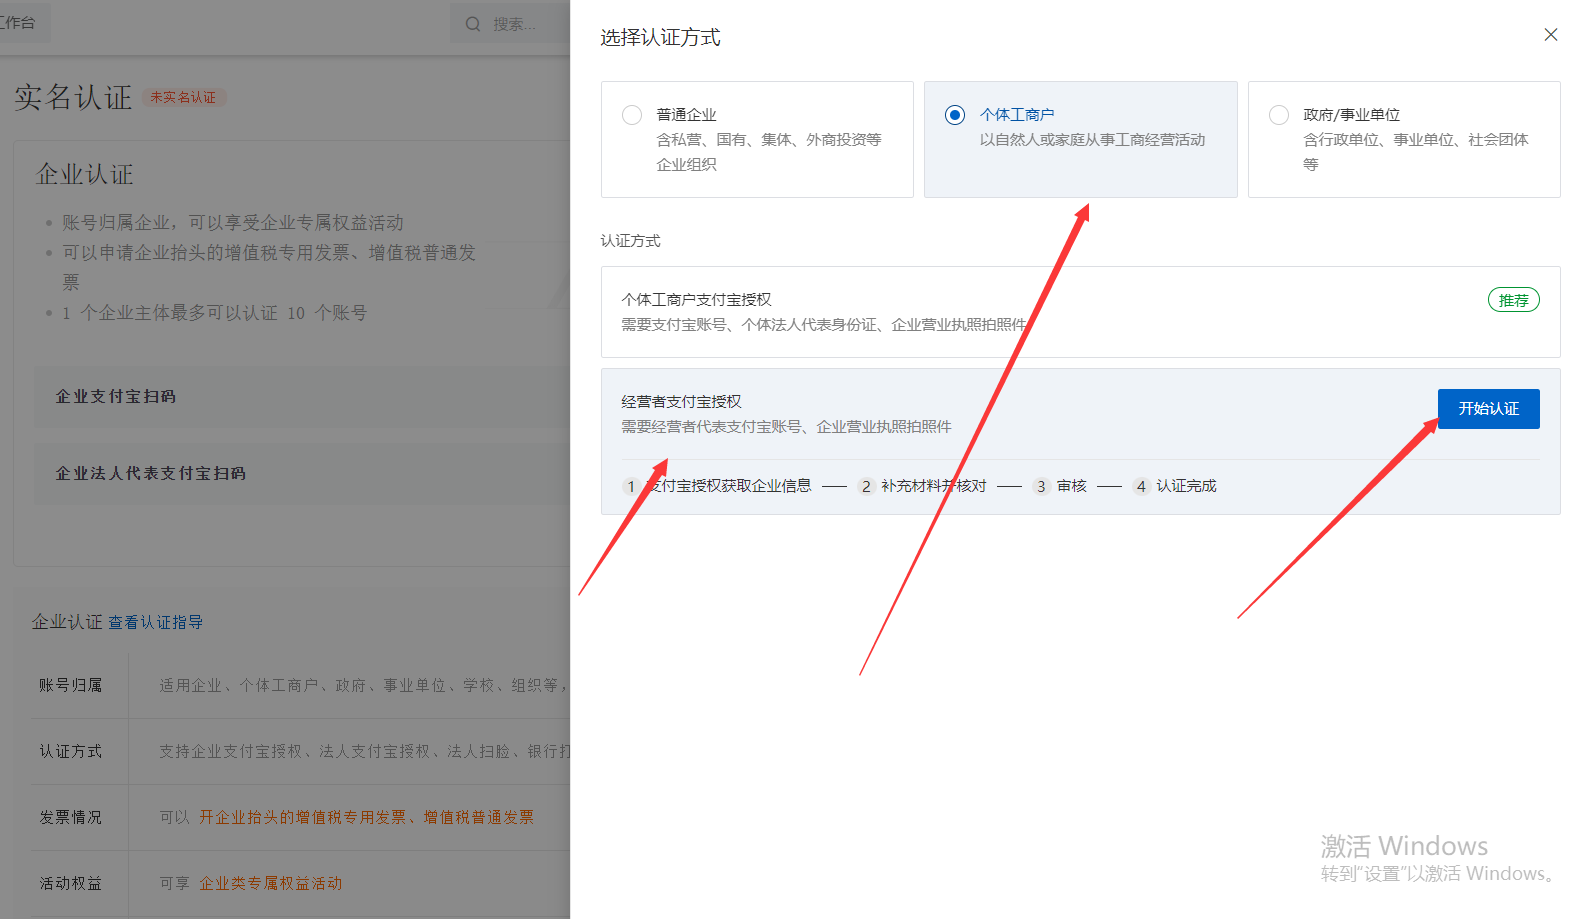Click the search magnifier icon
This screenshot has width=1569, height=919.
pos(473,24)
